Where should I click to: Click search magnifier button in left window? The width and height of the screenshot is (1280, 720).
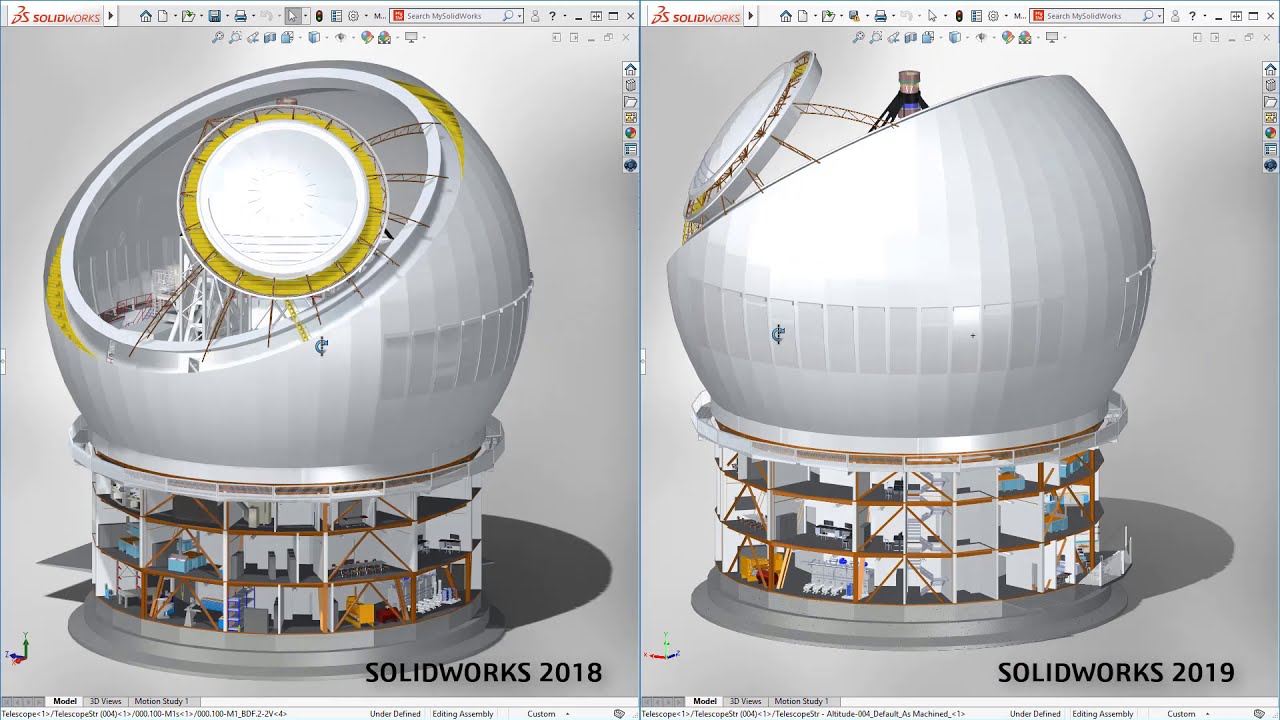508,16
